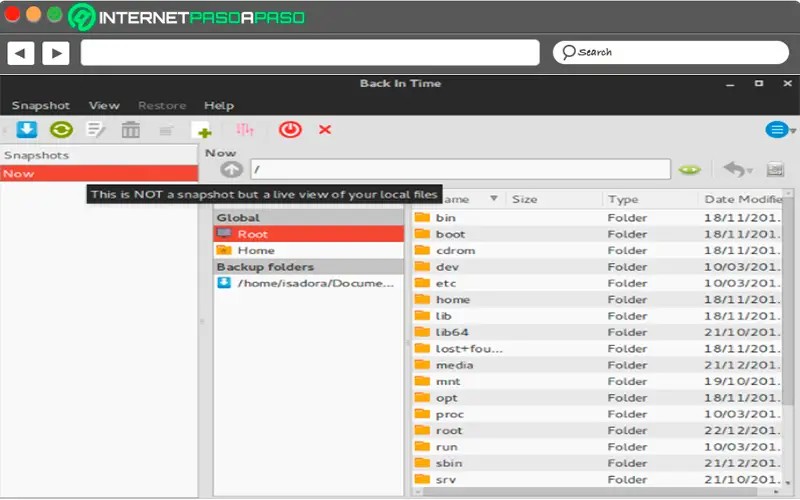Screen dimensions: 800x500
Task: Open Settings via the sliders icon
Action: [245, 130]
